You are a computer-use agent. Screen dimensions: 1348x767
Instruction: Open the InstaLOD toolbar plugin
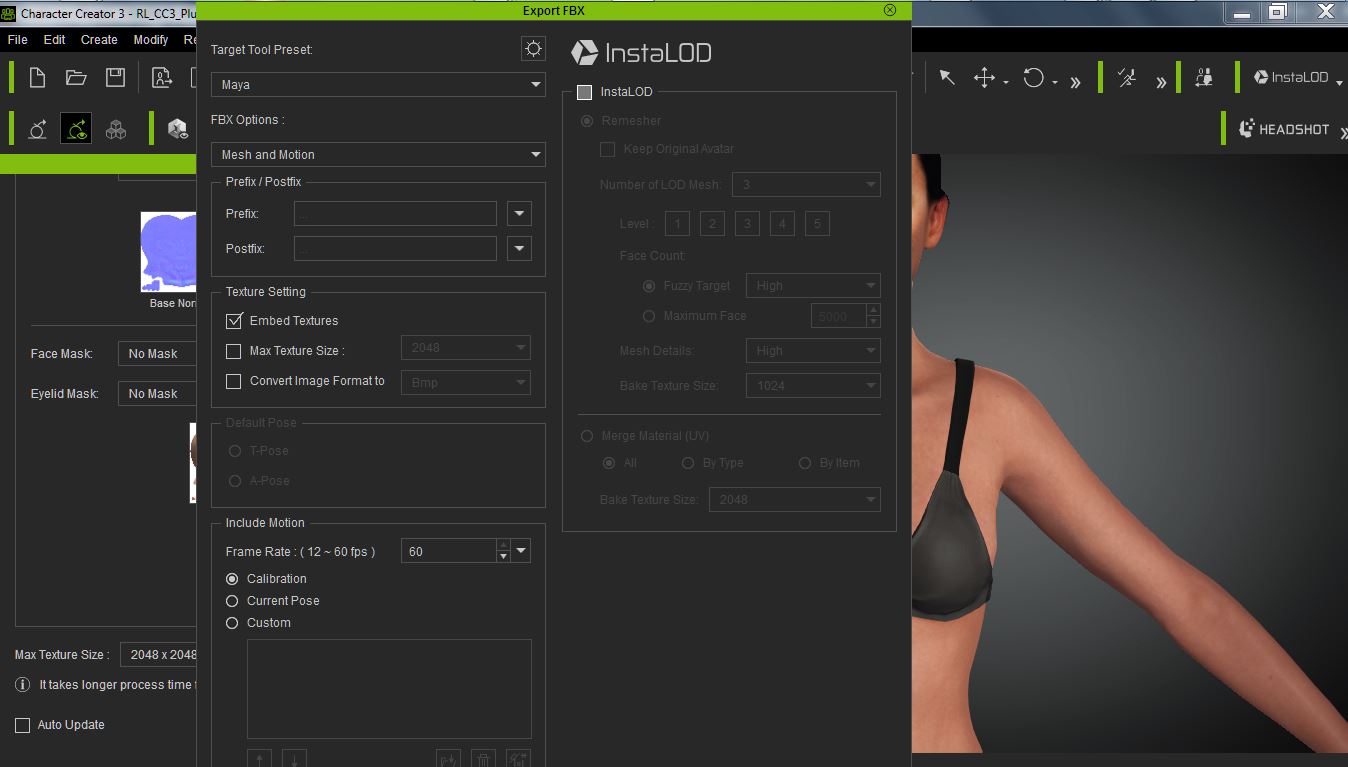pyautogui.click(x=1291, y=77)
